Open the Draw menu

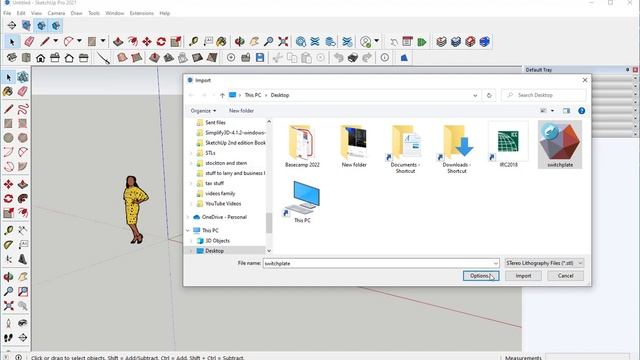coord(76,13)
